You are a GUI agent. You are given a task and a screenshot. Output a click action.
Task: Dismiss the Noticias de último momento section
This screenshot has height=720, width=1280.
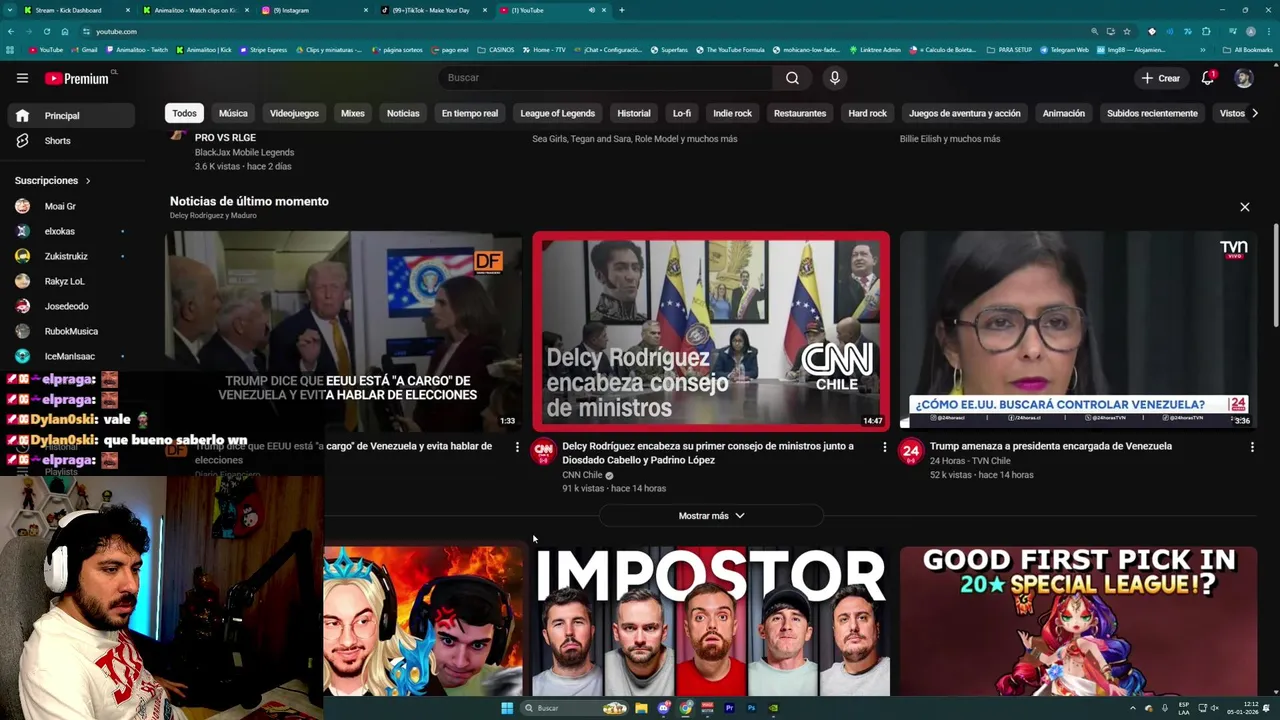coord(1245,207)
